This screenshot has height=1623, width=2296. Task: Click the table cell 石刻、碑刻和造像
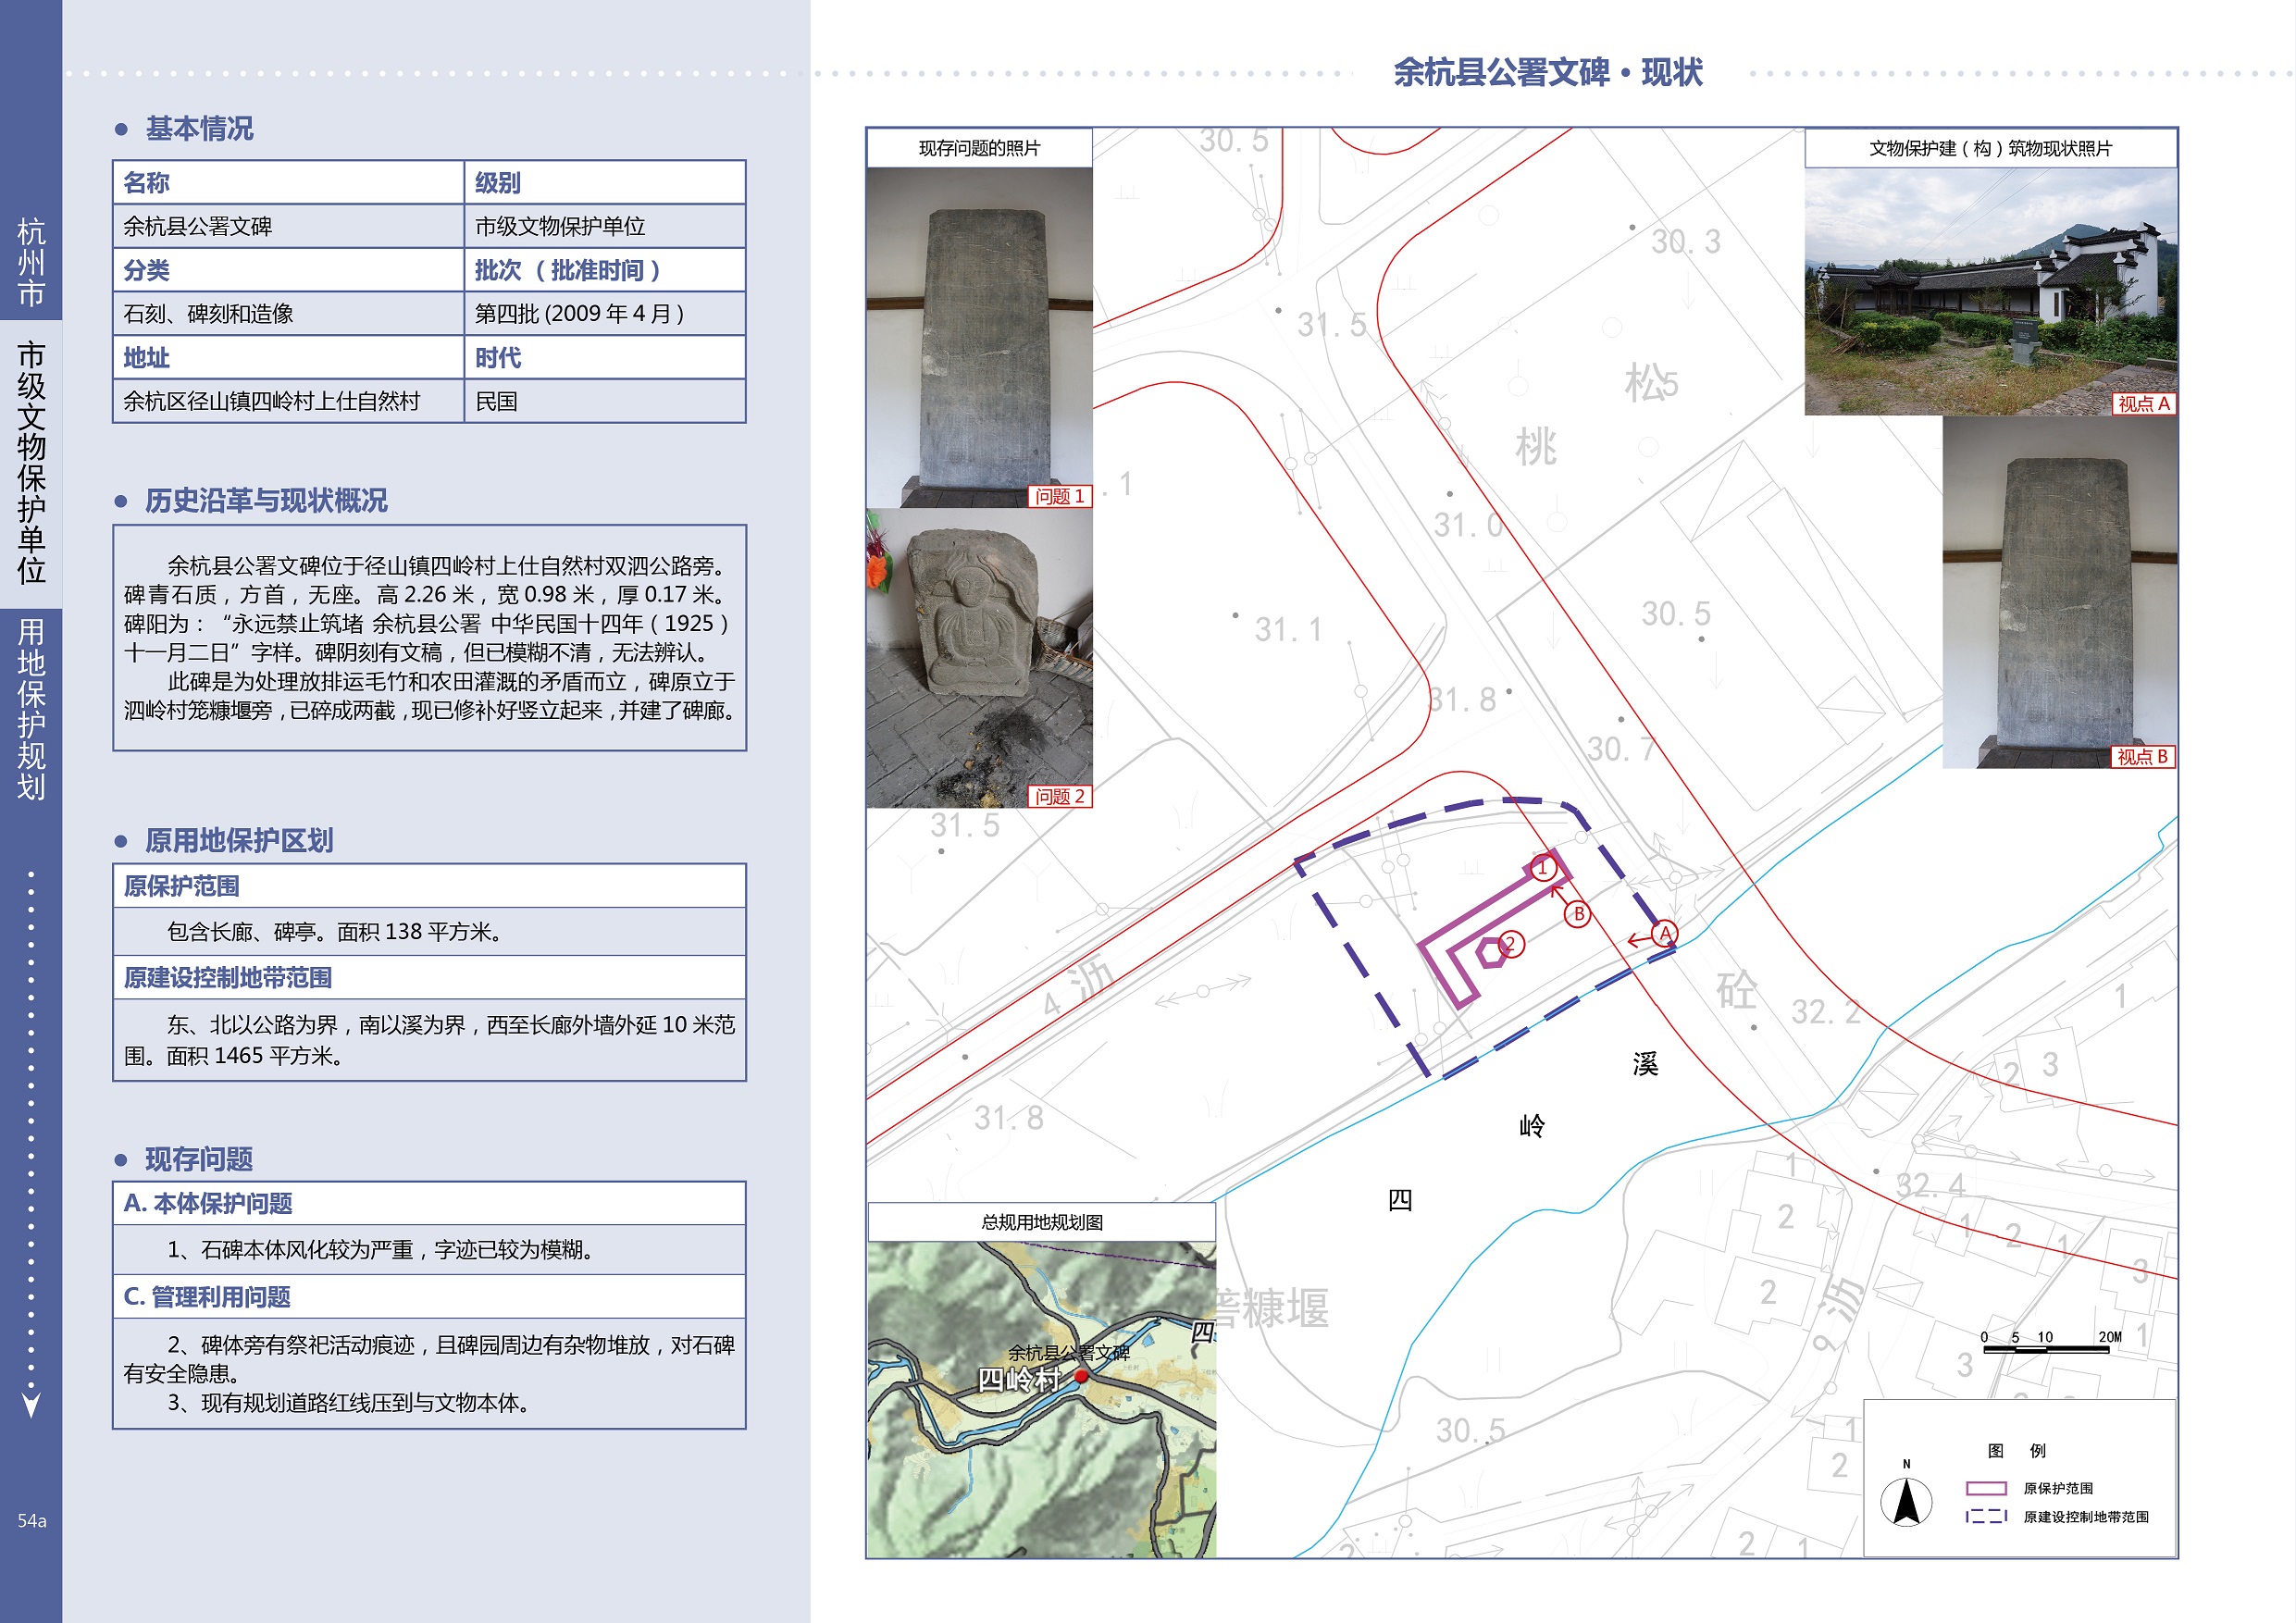(289, 314)
